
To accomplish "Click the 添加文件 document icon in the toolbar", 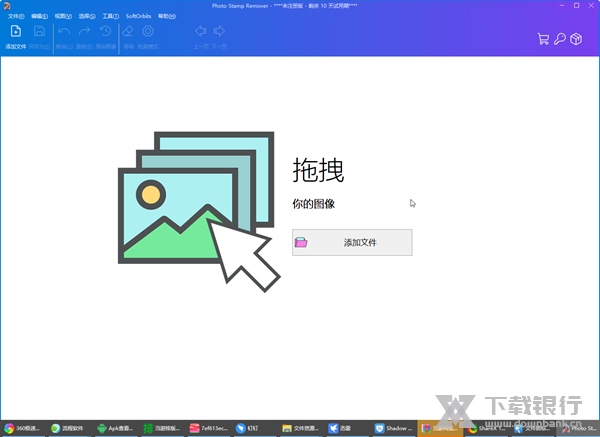I will 16,31.
